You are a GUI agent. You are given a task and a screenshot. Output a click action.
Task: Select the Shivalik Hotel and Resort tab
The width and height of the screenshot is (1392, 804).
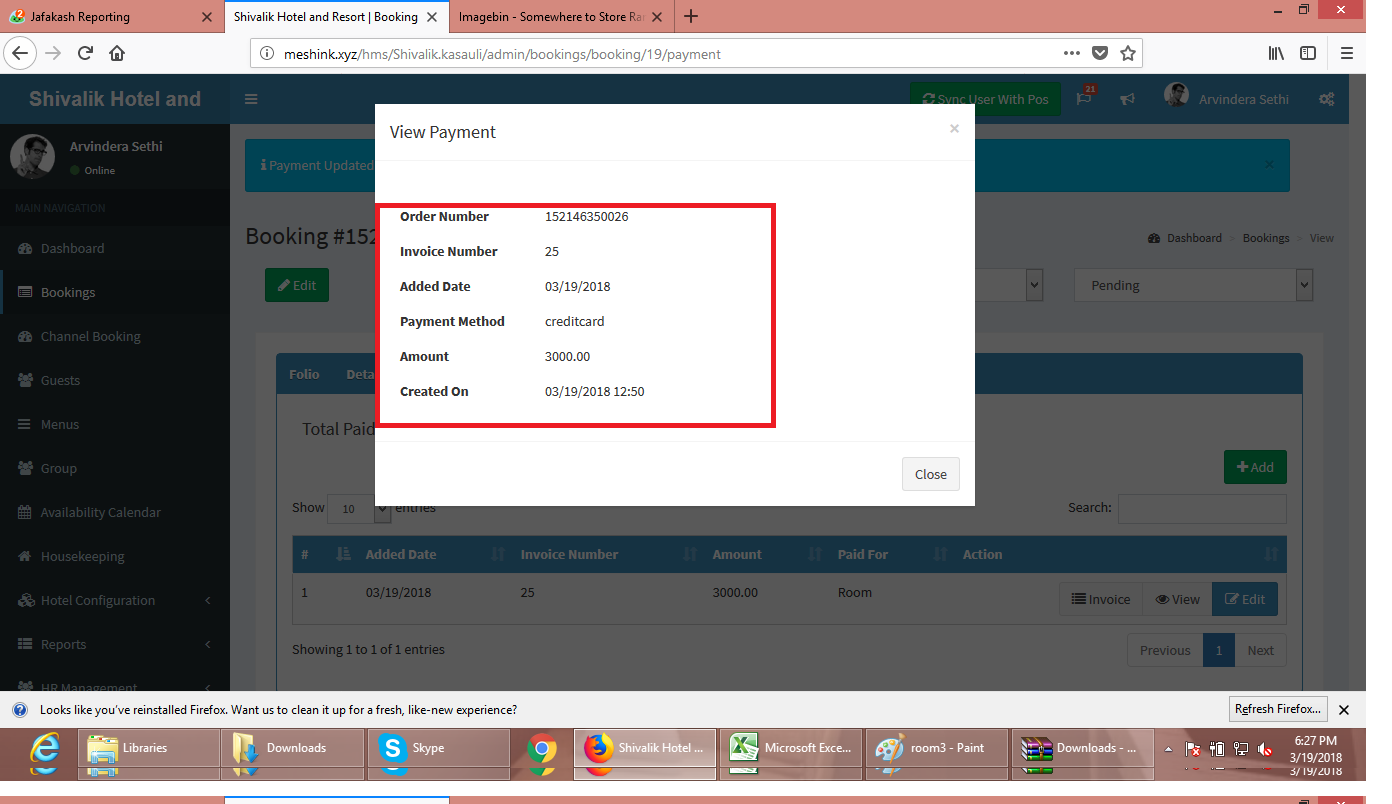coord(336,17)
